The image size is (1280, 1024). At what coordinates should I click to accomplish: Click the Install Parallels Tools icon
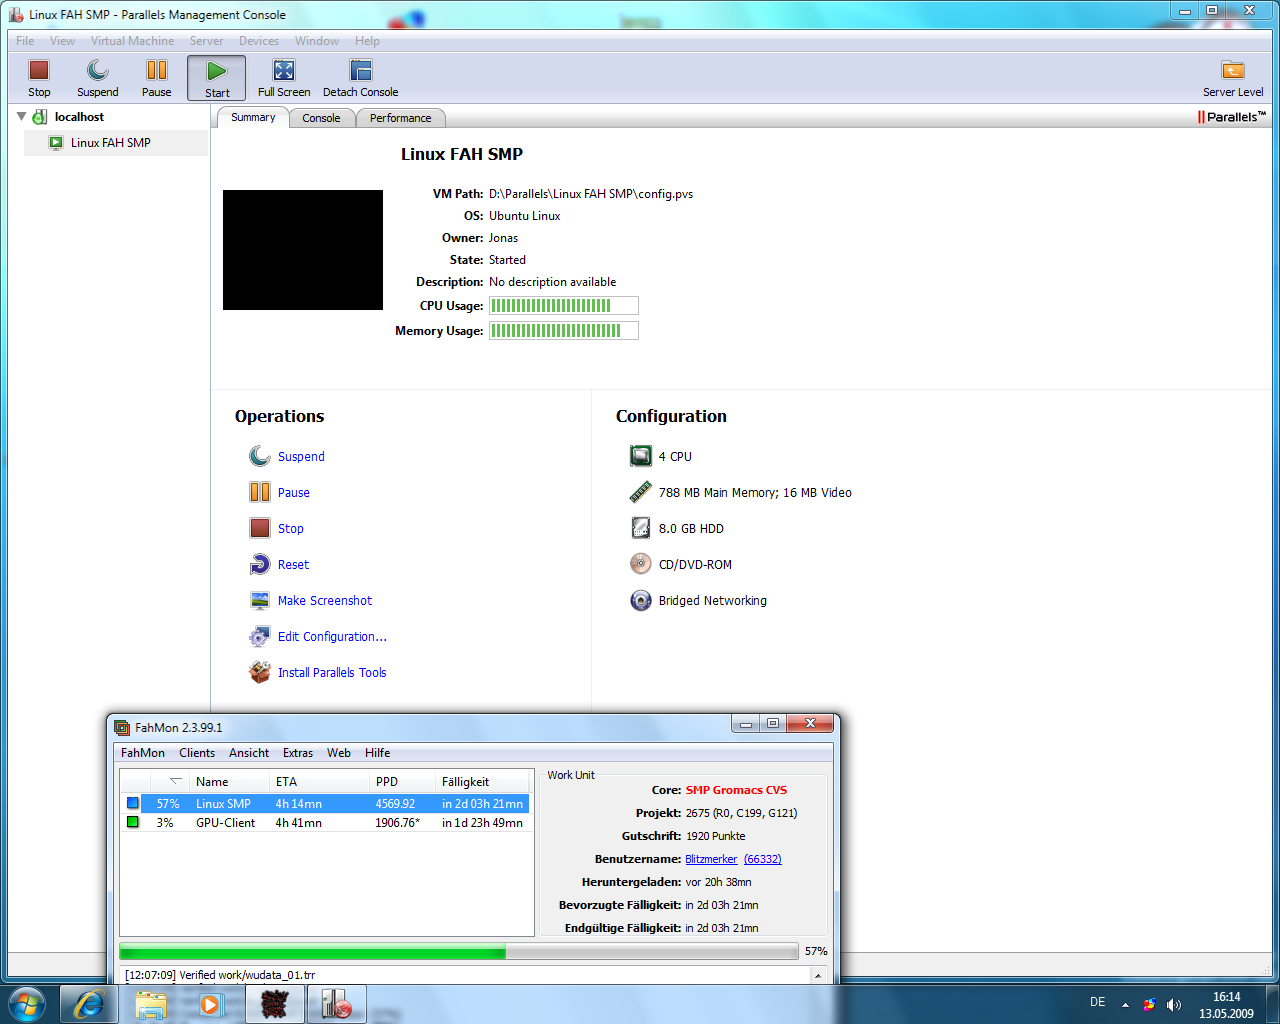[260, 672]
